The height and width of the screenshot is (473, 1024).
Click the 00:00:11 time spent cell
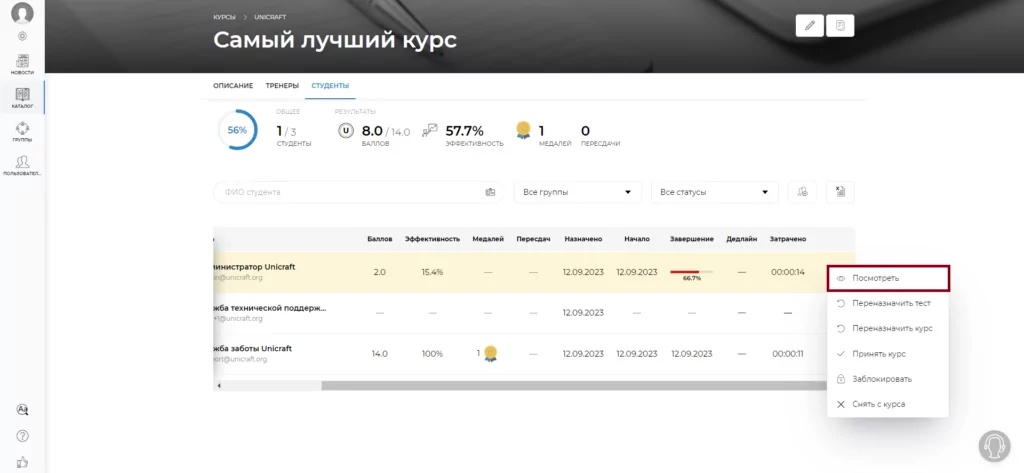[788, 354]
